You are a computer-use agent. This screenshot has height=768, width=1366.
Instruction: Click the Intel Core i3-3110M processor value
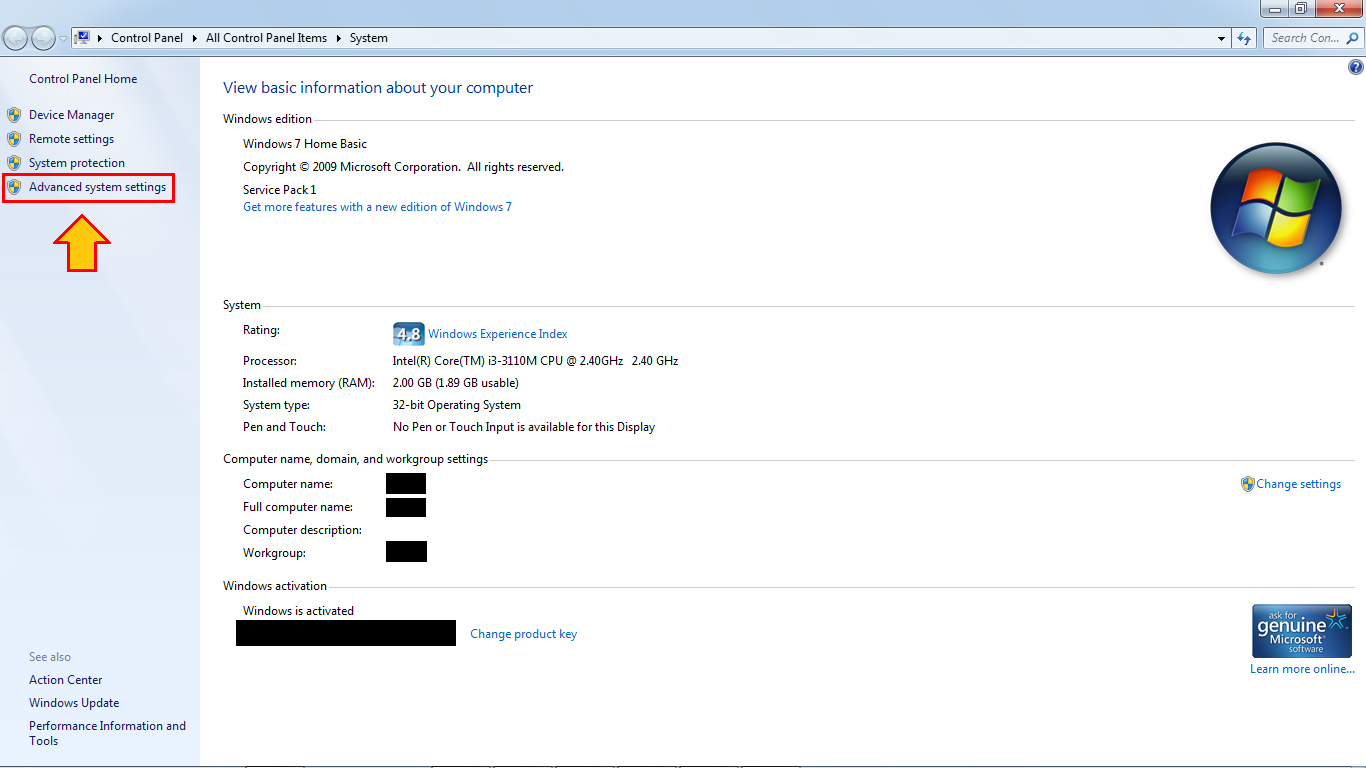coord(535,361)
